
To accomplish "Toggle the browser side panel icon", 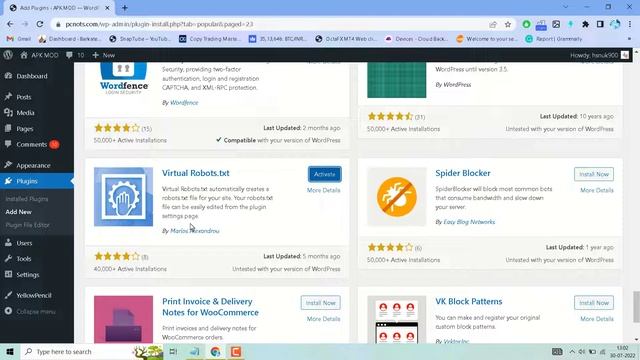I will click(600, 24).
